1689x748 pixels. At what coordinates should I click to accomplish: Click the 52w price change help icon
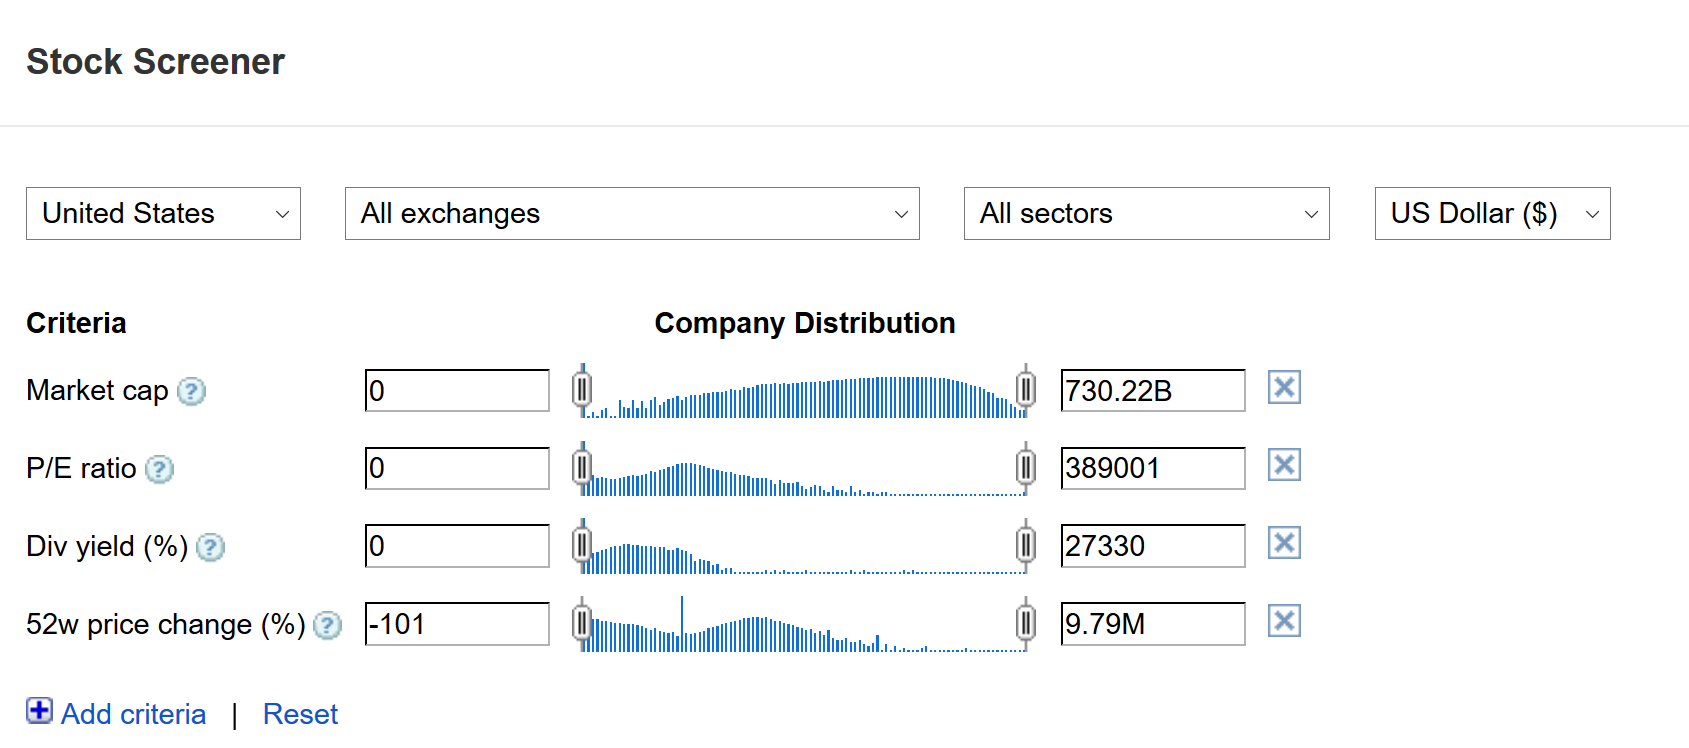pos(327,625)
